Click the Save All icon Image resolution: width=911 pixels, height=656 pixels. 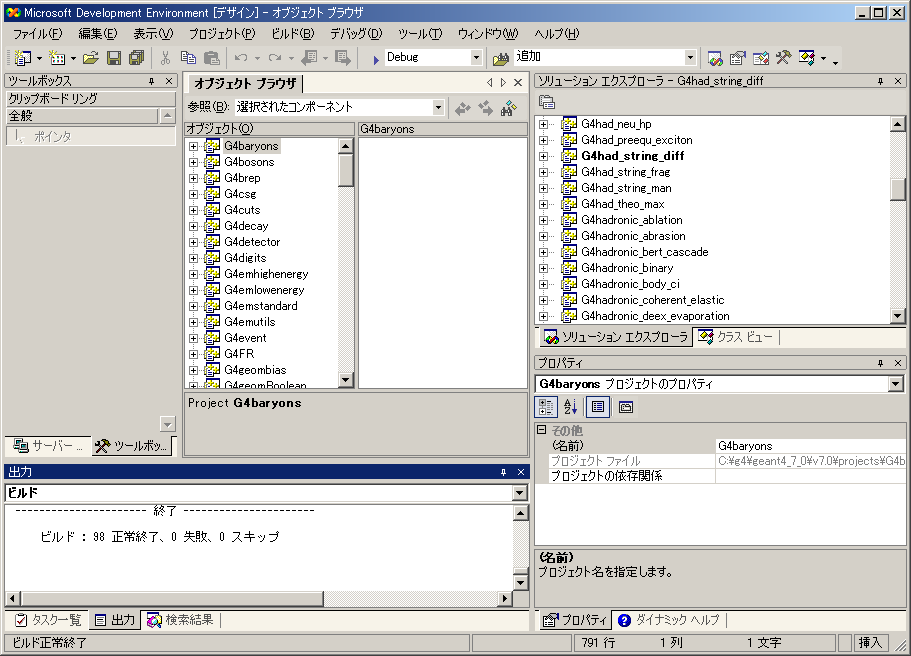pos(137,58)
